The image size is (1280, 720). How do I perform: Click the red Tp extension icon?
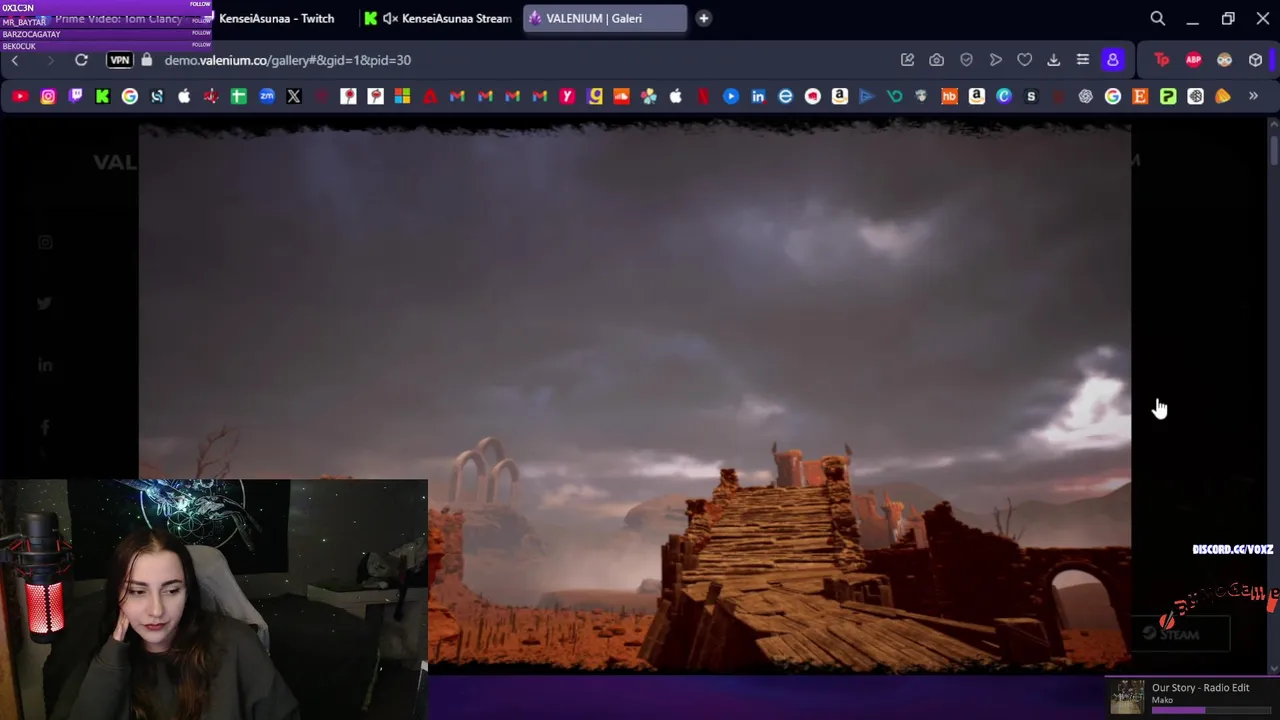[x=1162, y=60]
